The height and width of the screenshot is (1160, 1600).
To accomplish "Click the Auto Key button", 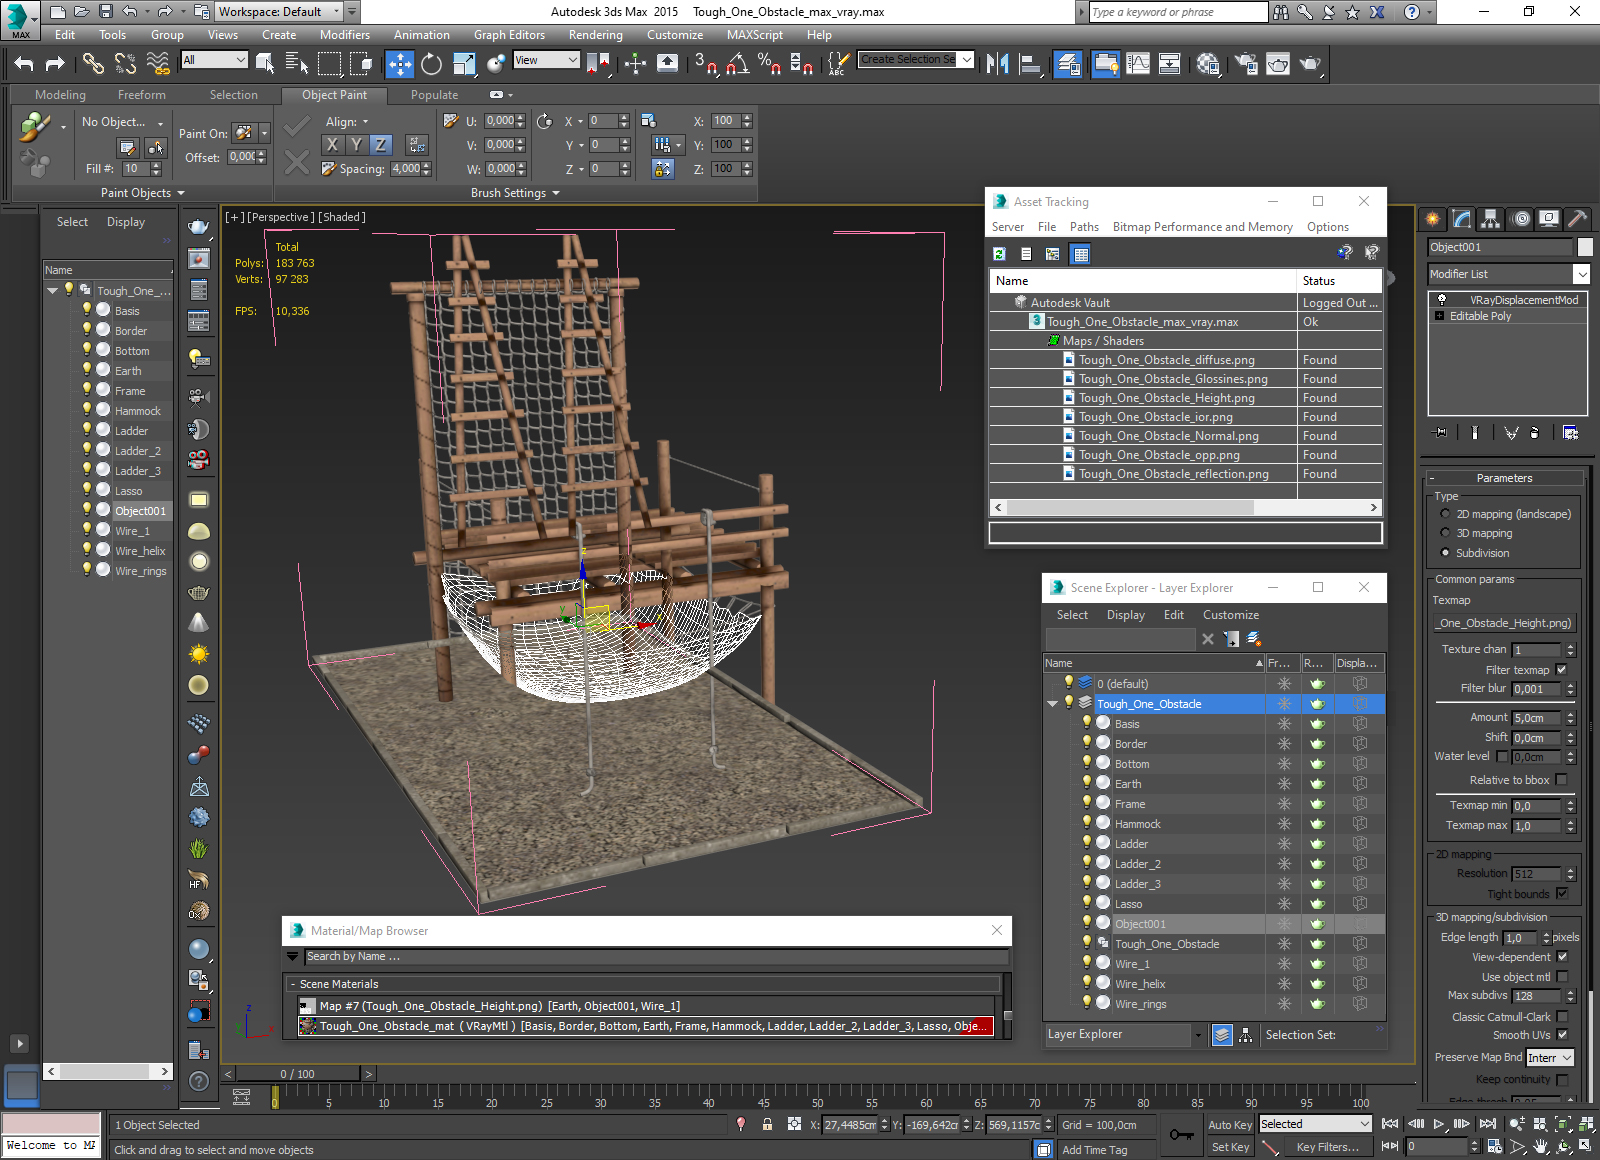I will (1230, 1125).
